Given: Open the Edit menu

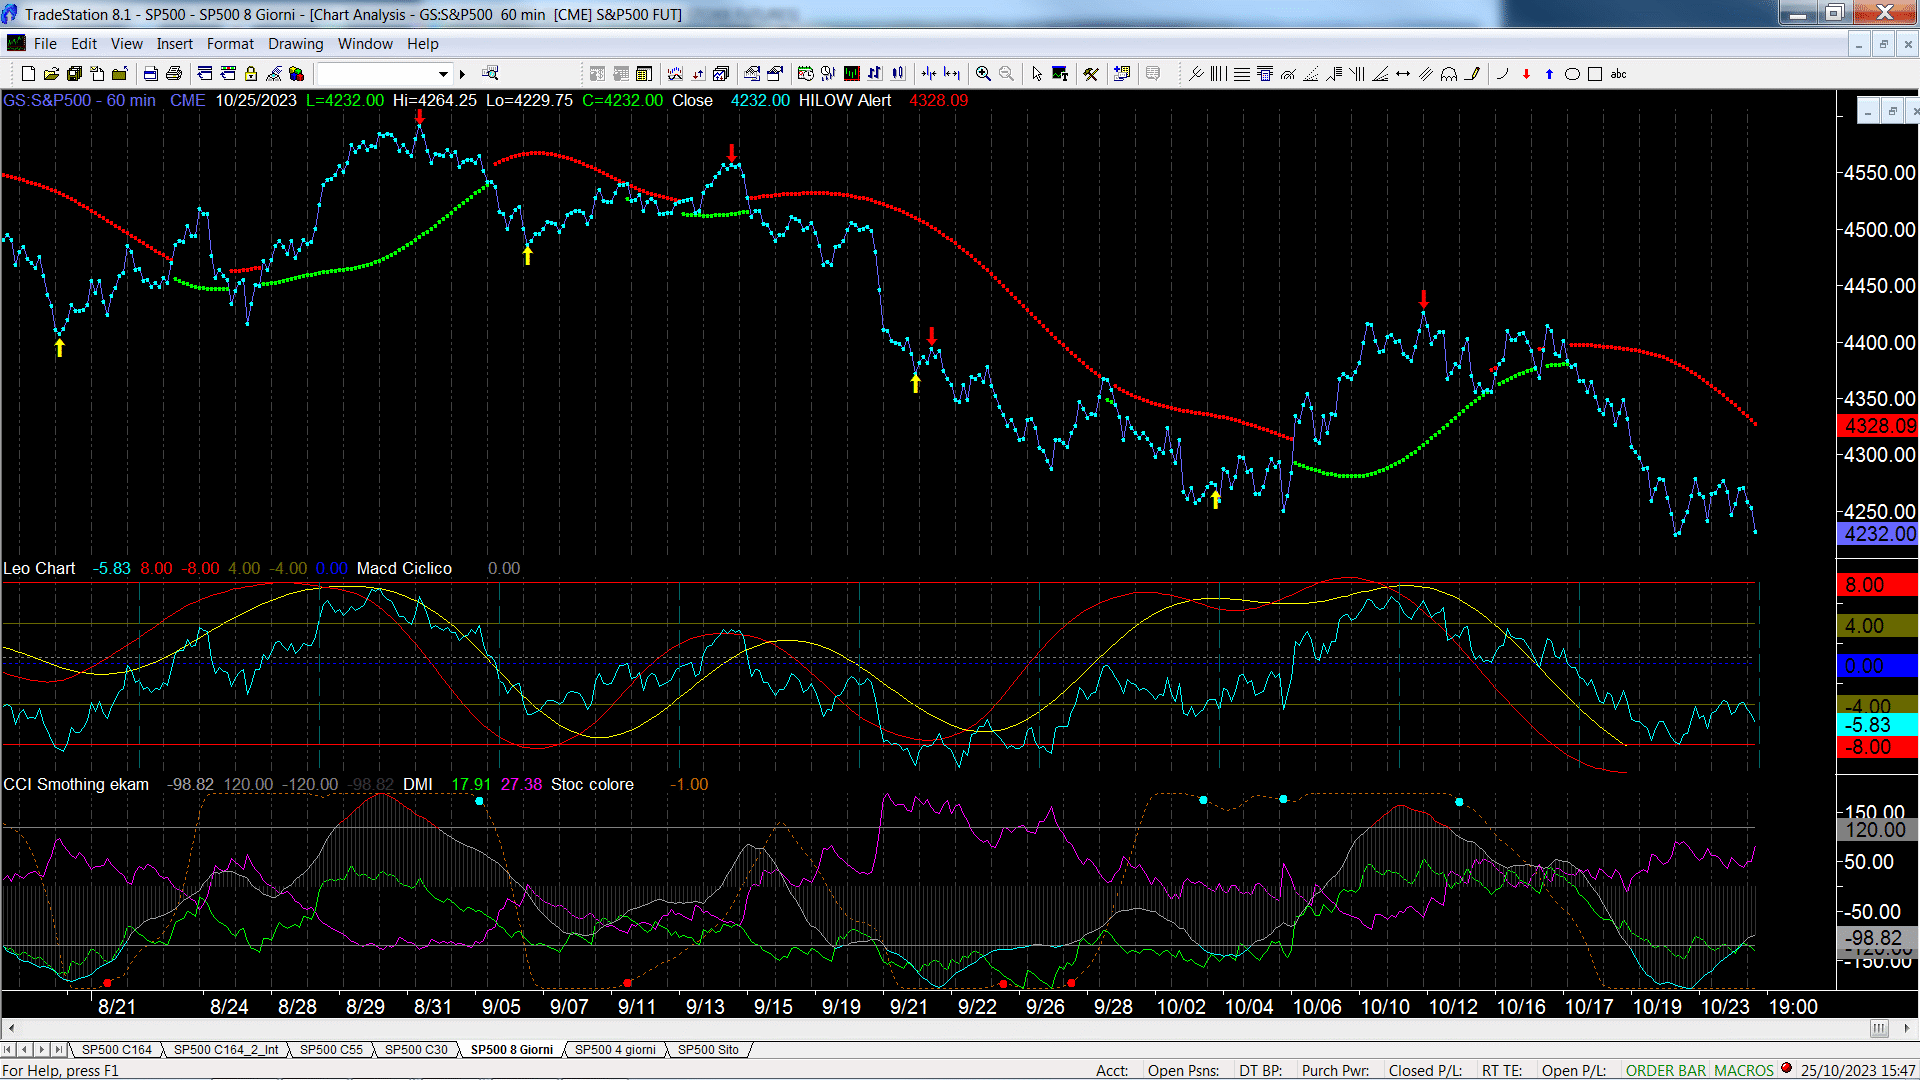Looking at the screenshot, I should [84, 44].
